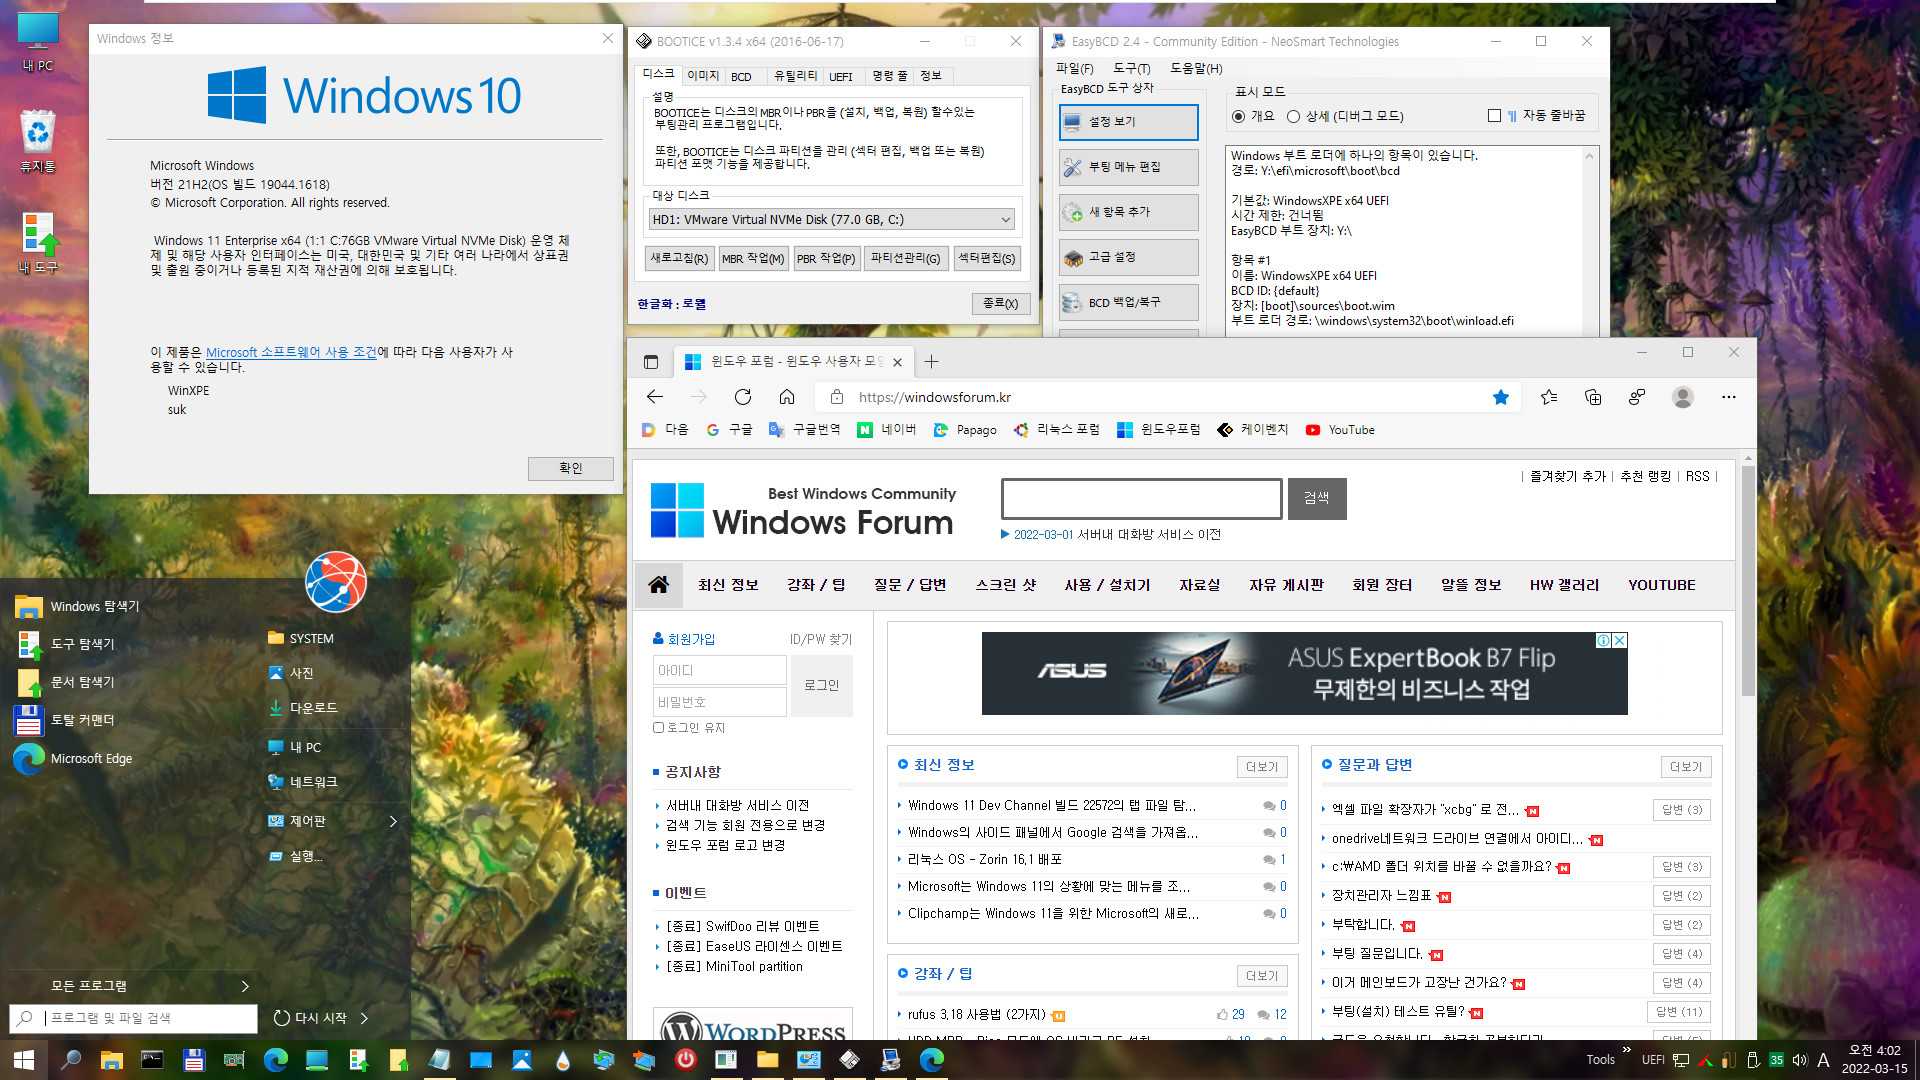Go back in Edge browser
The image size is (1920, 1080).
(654, 397)
